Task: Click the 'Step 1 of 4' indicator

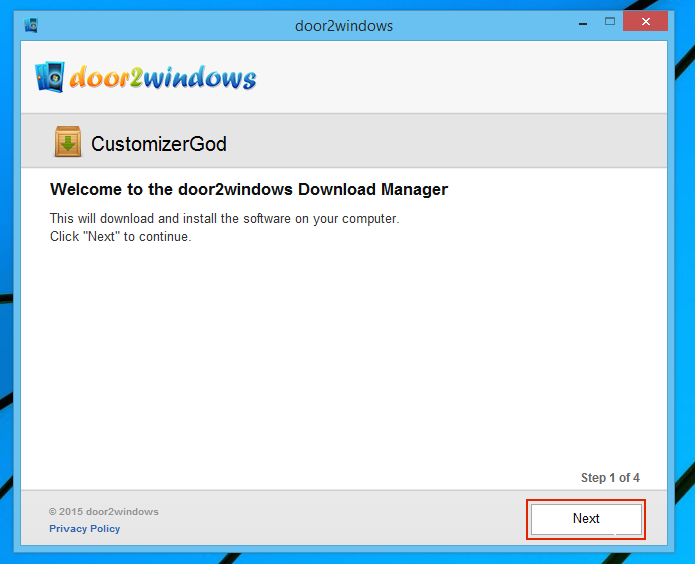Action: coord(610,478)
